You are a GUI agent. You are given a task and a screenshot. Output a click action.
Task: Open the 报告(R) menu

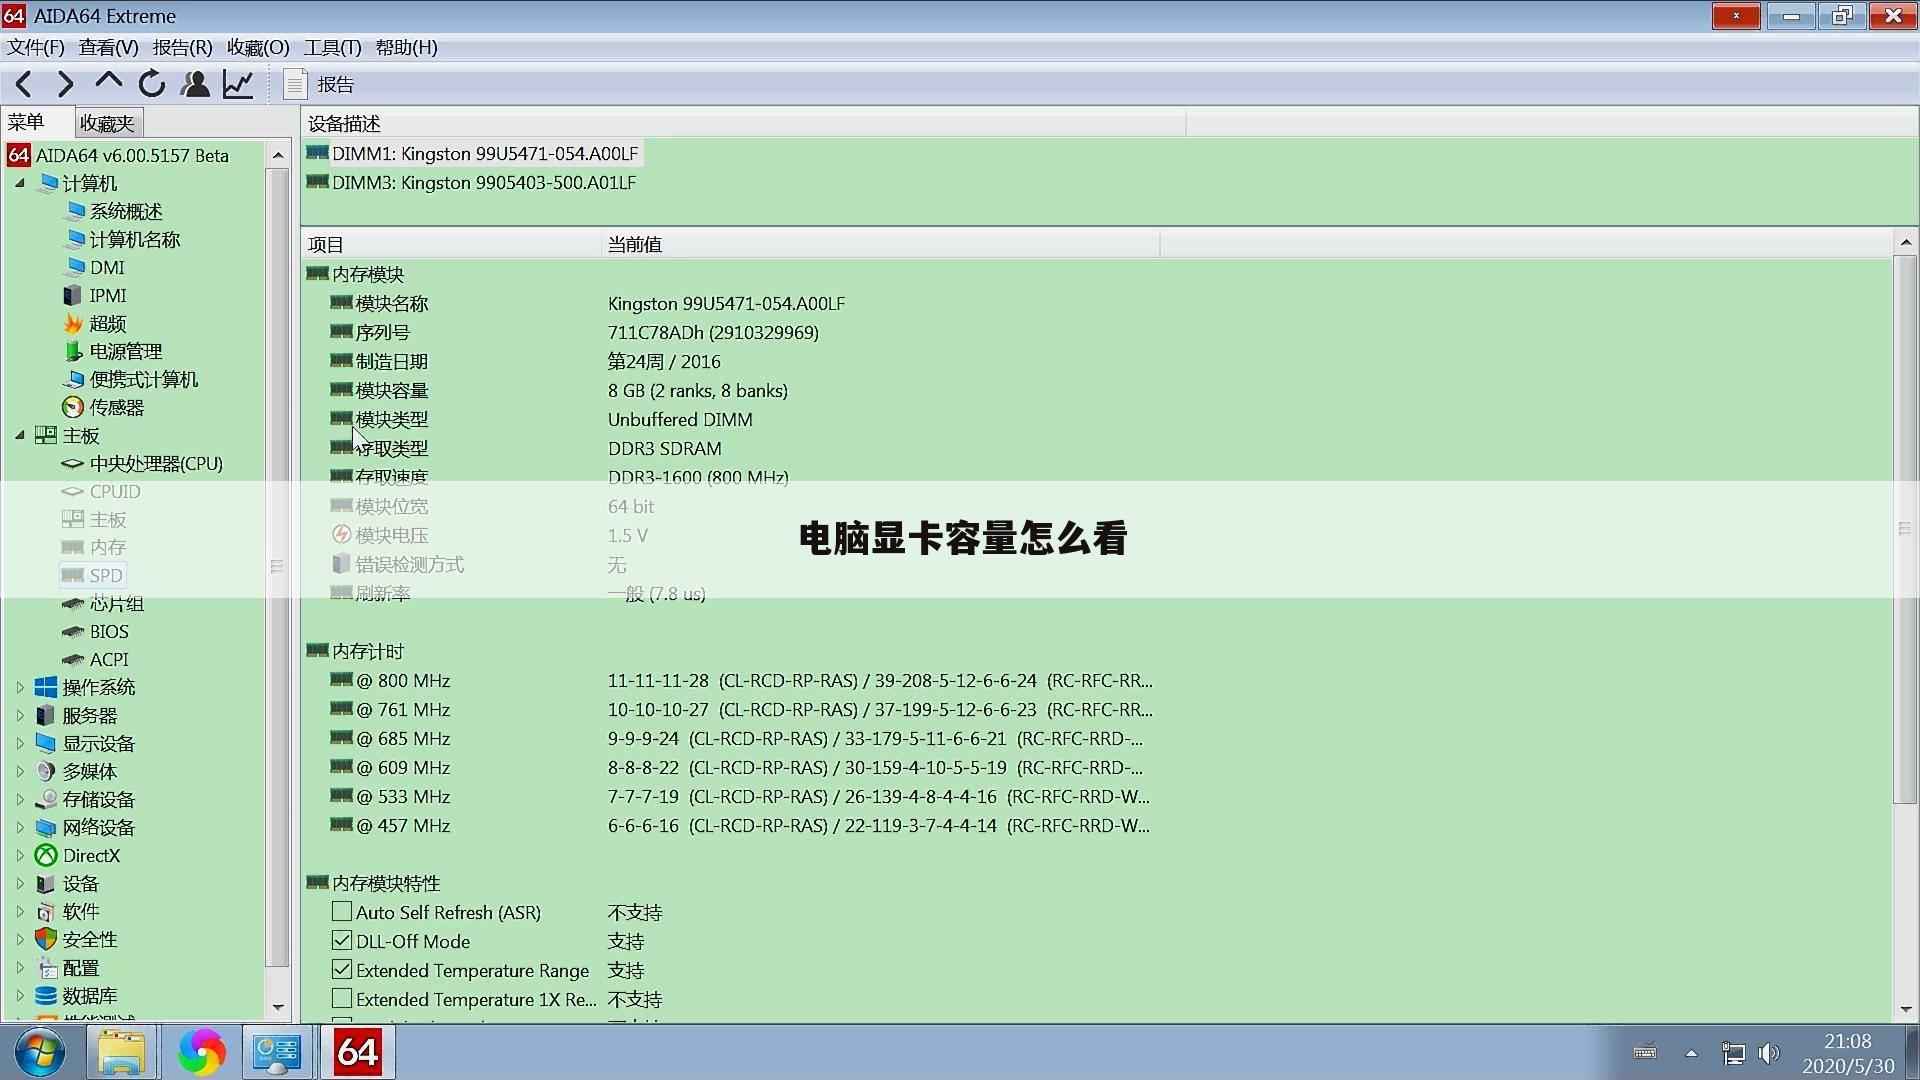click(x=182, y=47)
